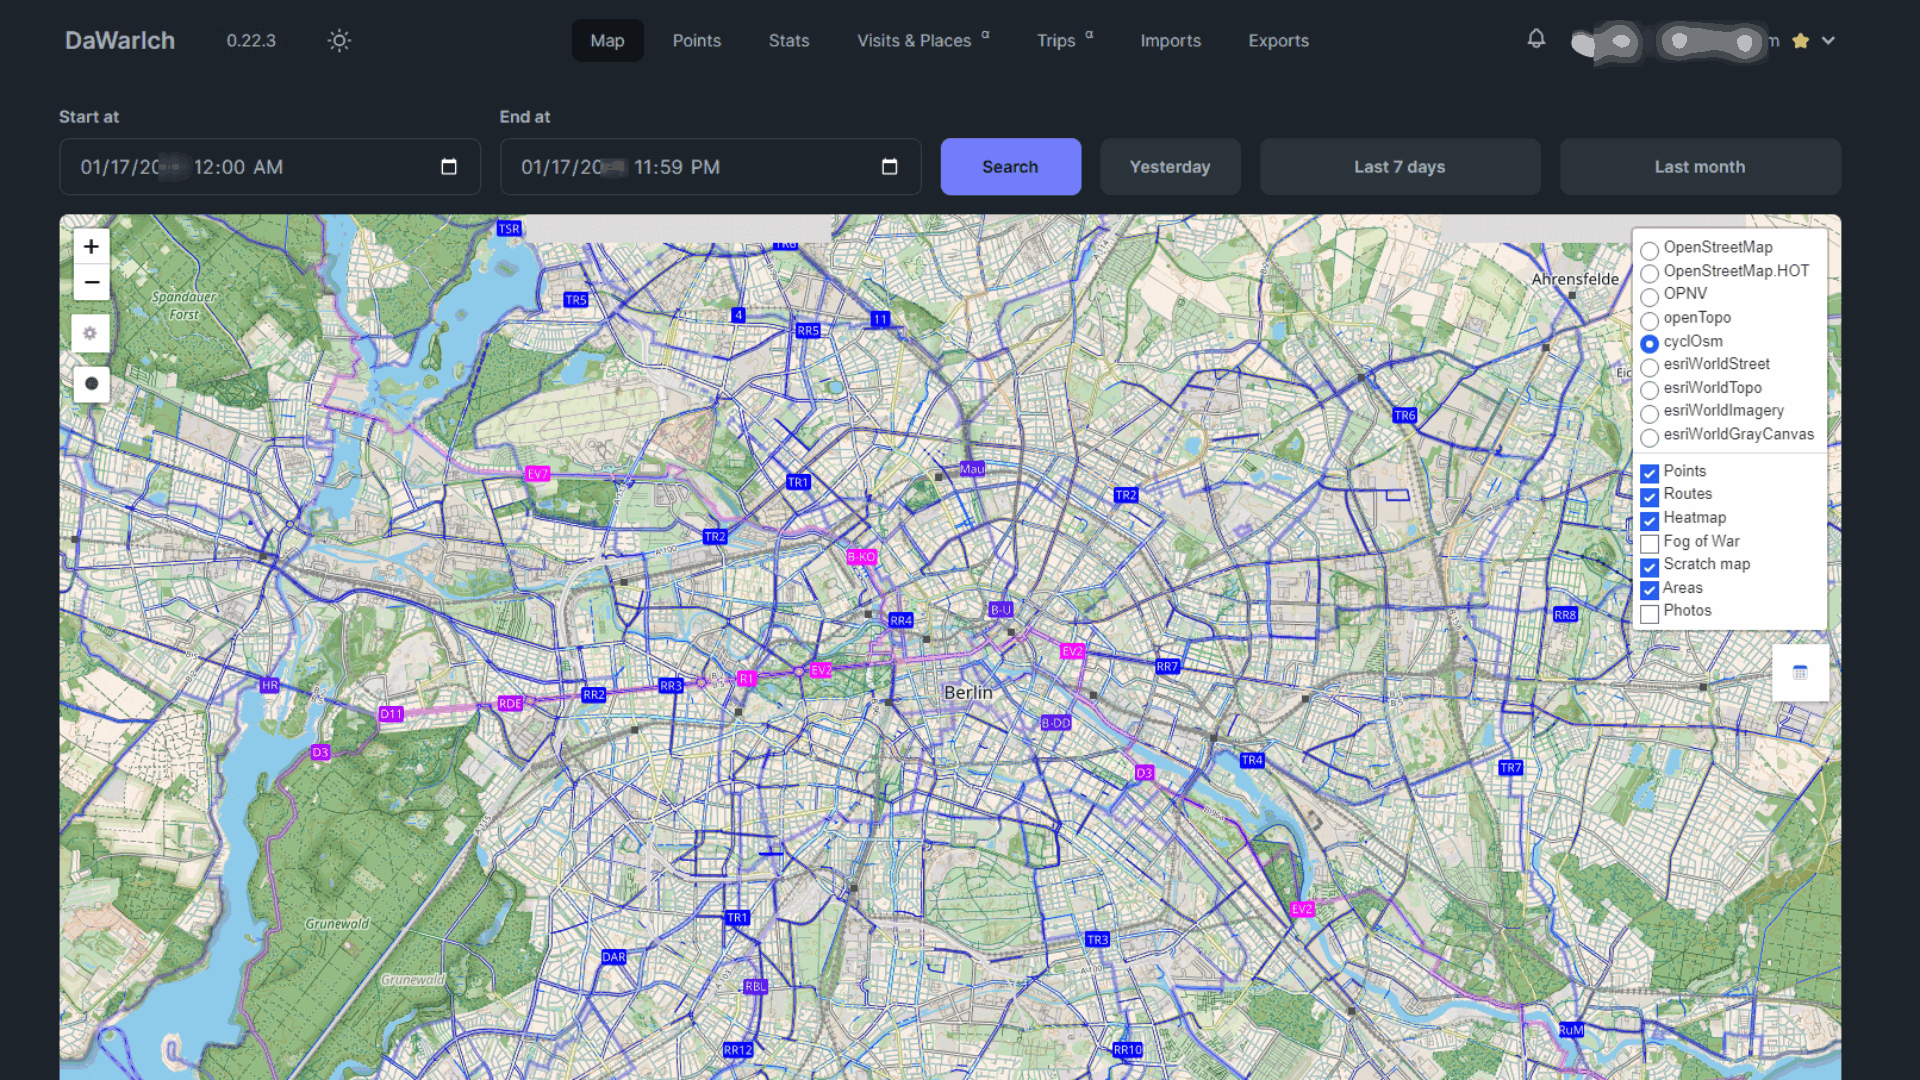The width and height of the screenshot is (1920, 1080).
Task: Select esriWorldGrayCanvas base layer
Action: click(1650, 436)
